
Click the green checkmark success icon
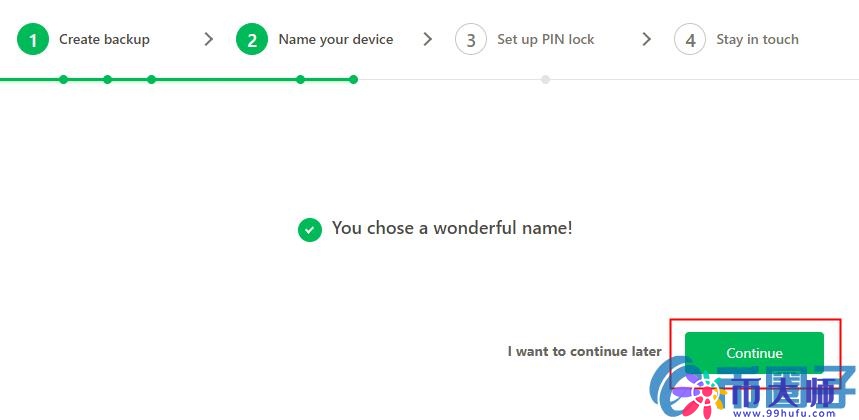310,229
